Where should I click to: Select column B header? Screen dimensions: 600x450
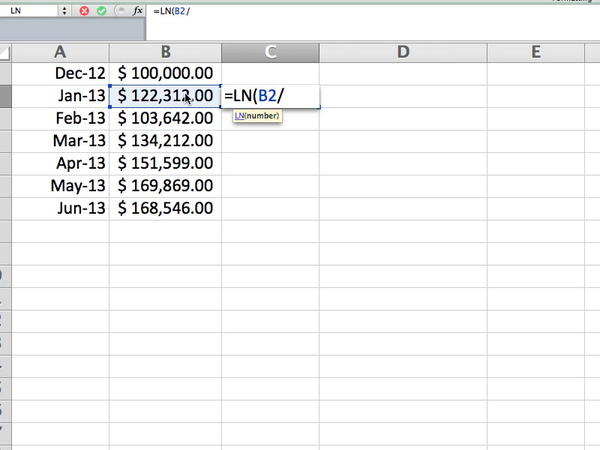(165, 52)
